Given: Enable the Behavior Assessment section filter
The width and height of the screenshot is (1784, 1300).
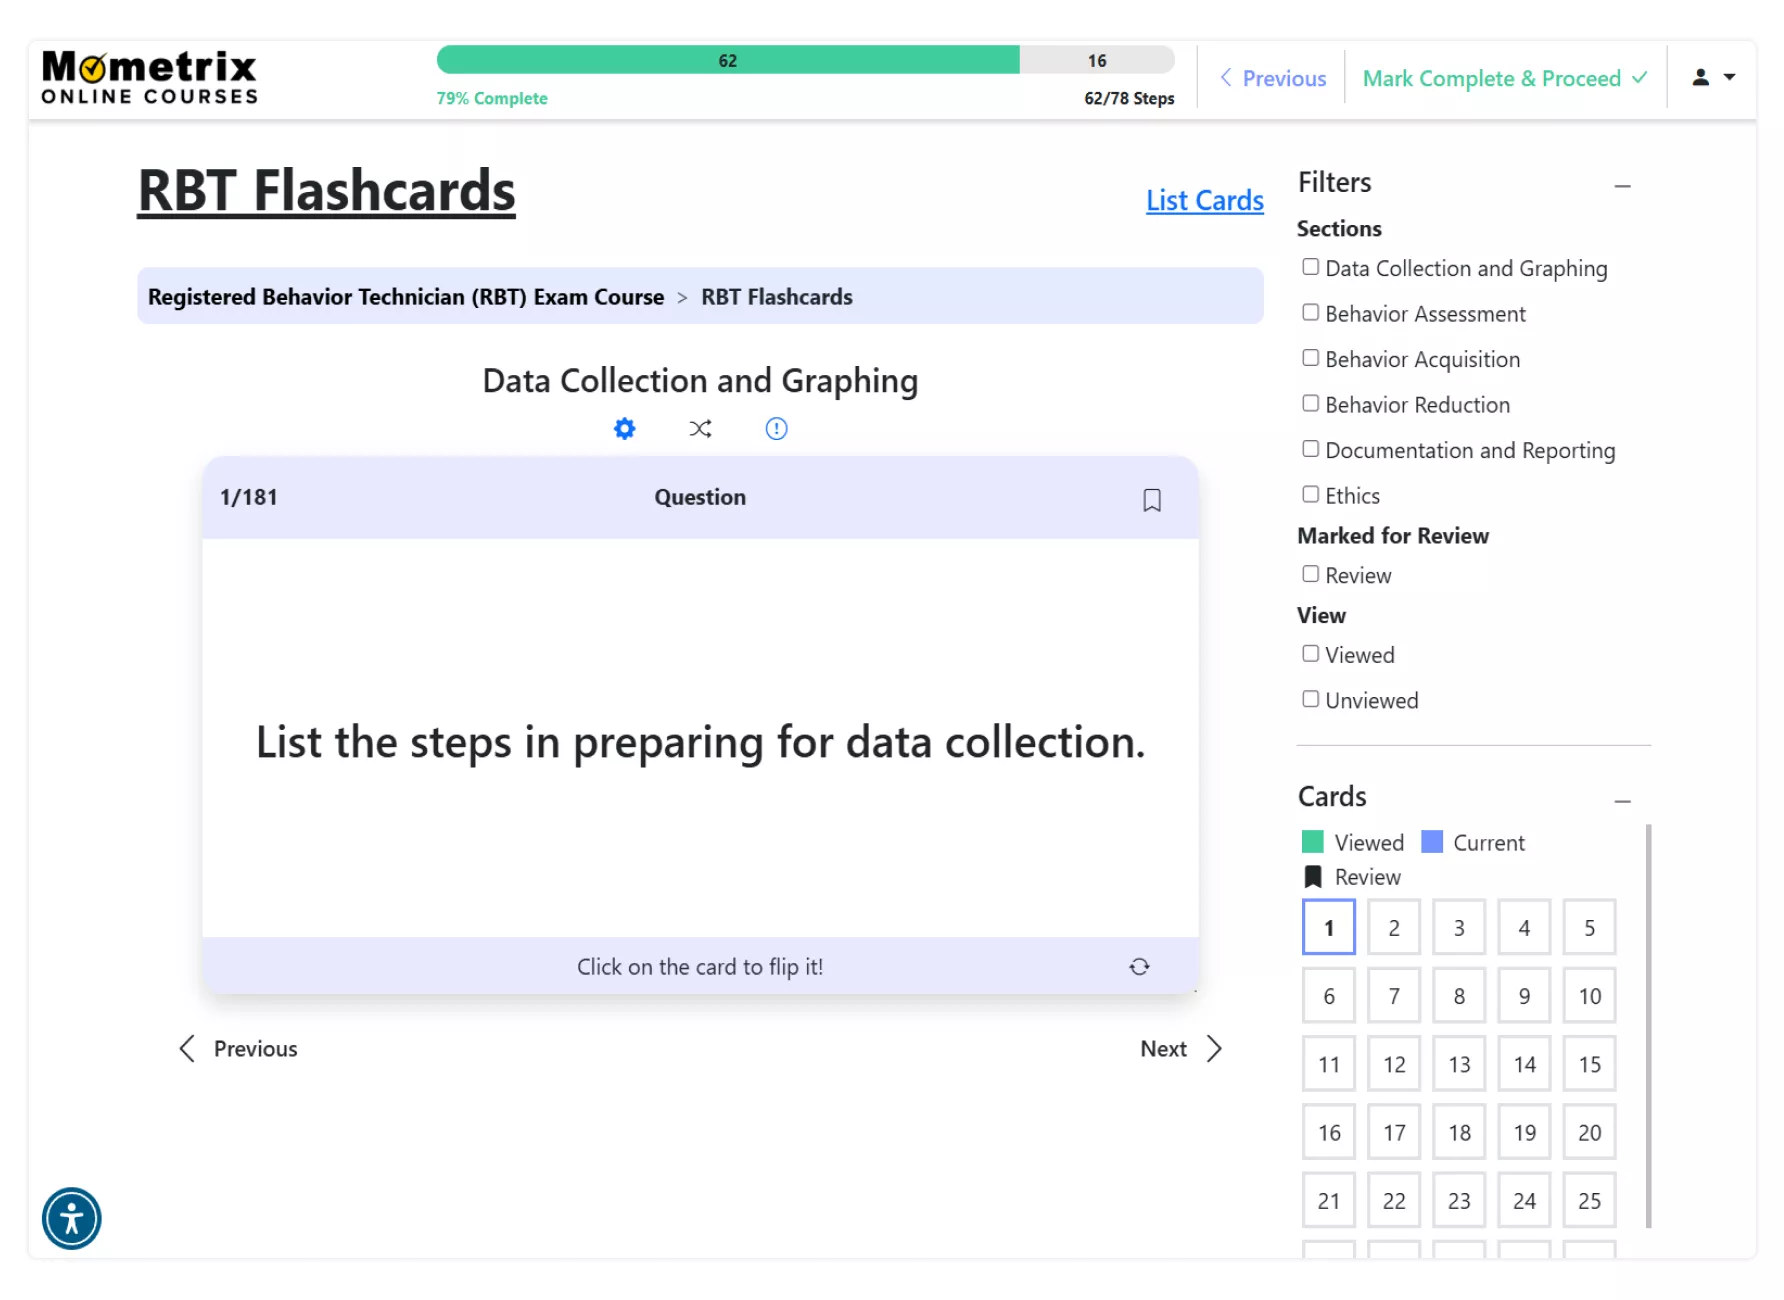Looking at the screenshot, I should 1310,313.
